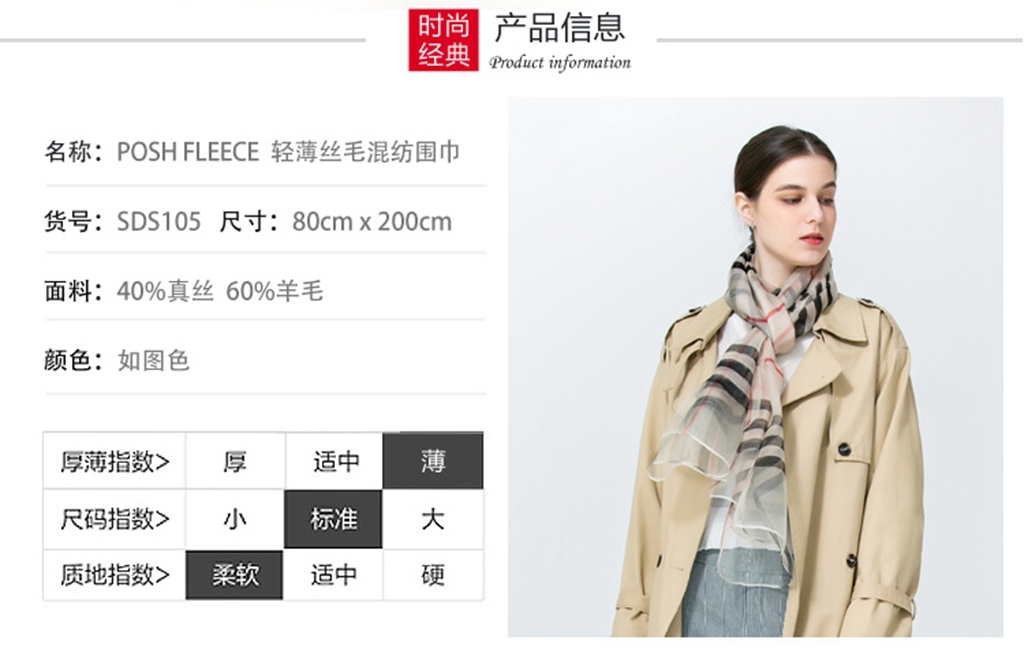This screenshot has height=666, width=1024.
Task: Click the 产品信息 heading
Action: pyautogui.click(x=560, y=27)
